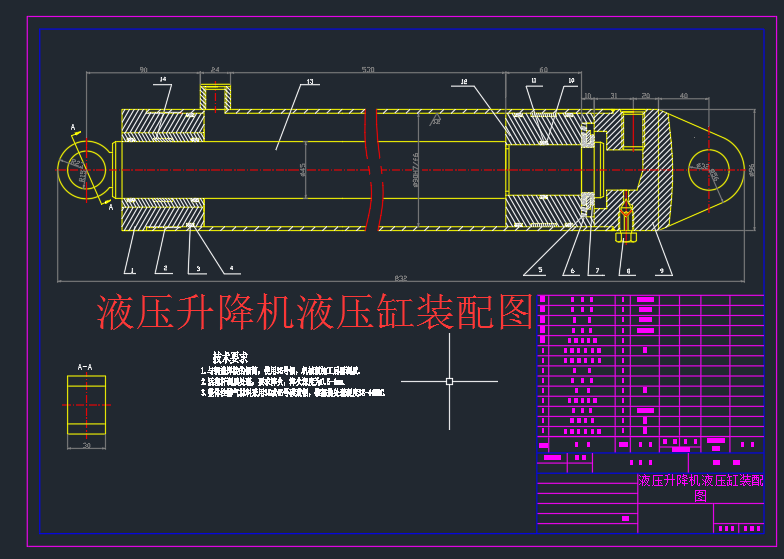
Task: Select part balloon number 3
Action: (x=198, y=269)
